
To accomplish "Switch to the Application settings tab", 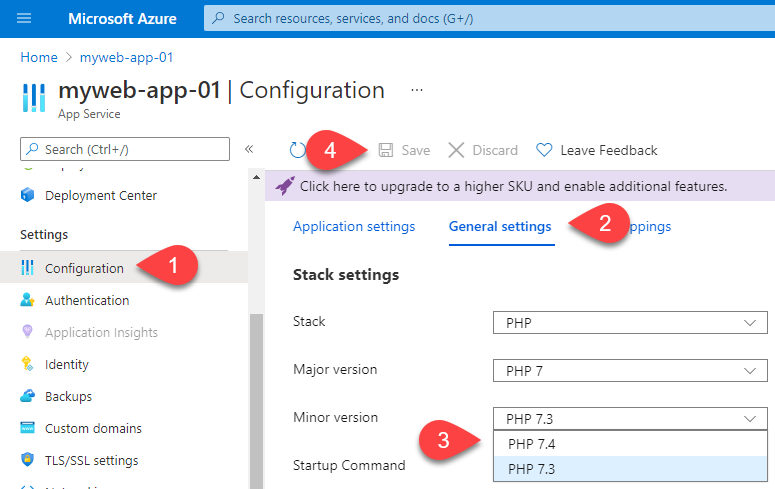I will pos(354,226).
